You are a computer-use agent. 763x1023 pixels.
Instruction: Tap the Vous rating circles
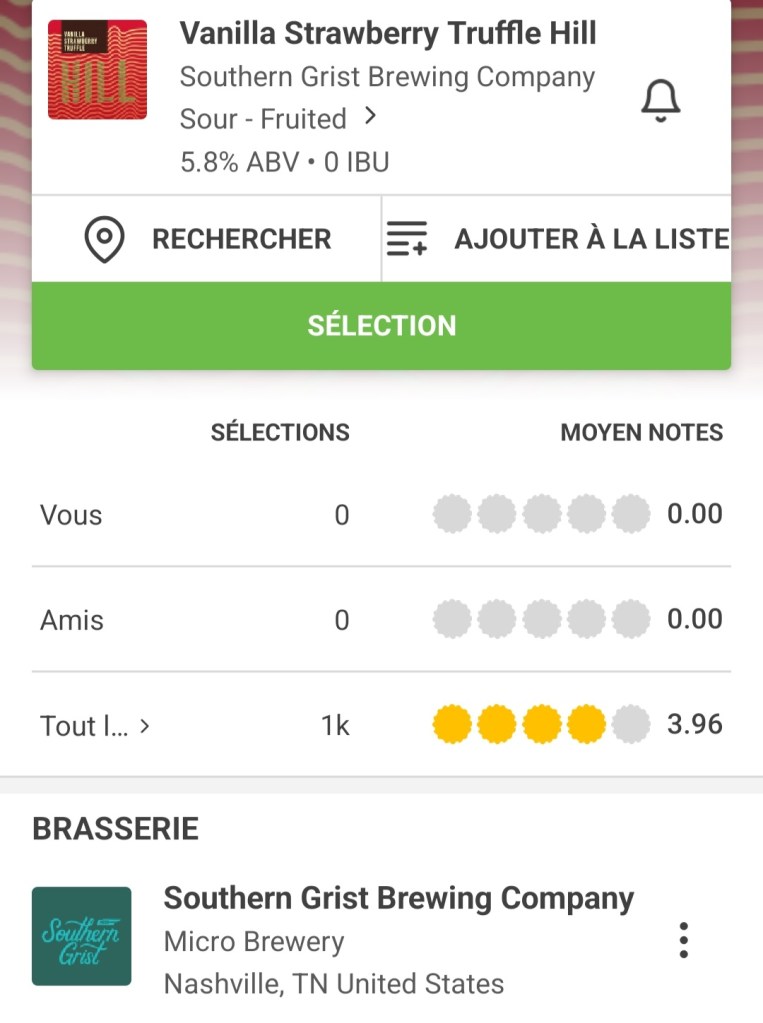click(541, 515)
